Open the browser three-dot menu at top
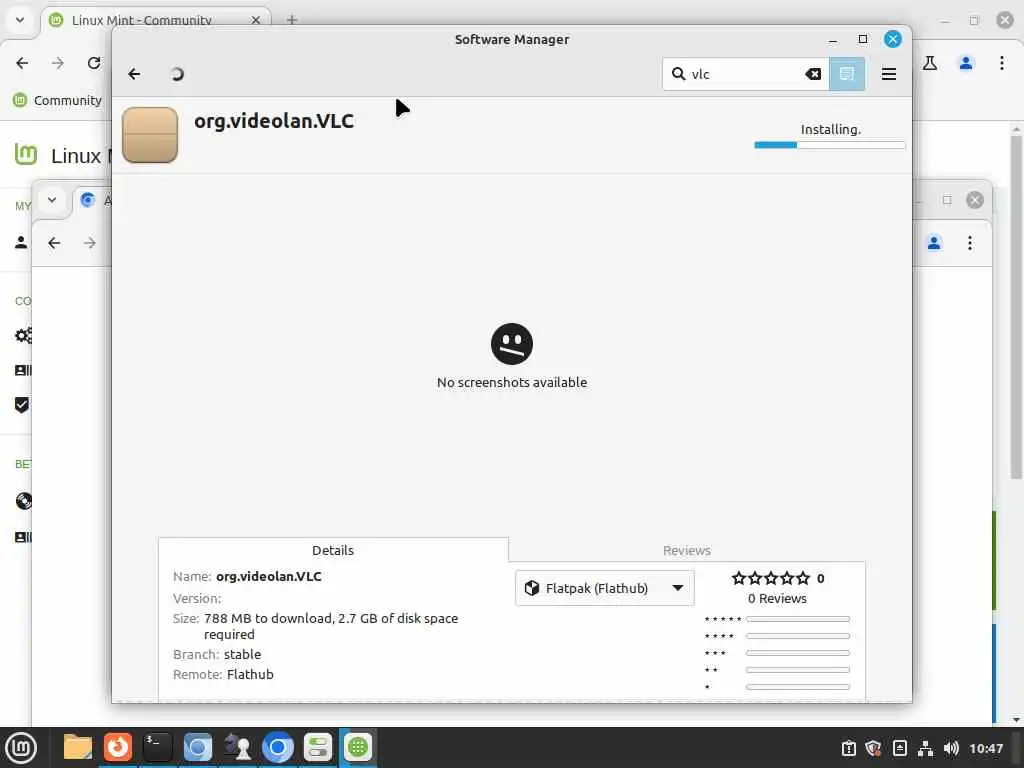Image resolution: width=1024 pixels, height=768 pixels. (x=1002, y=63)
